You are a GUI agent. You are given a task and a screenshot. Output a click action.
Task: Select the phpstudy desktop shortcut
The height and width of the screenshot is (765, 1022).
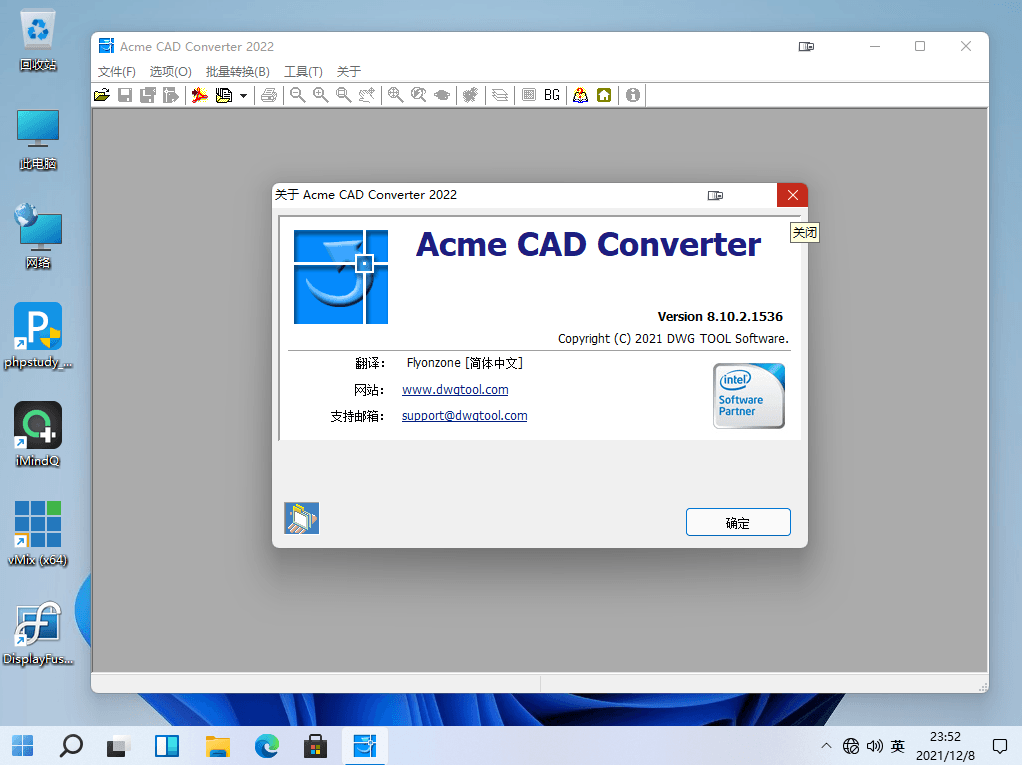pyautogui.click(x=38, y=336)
